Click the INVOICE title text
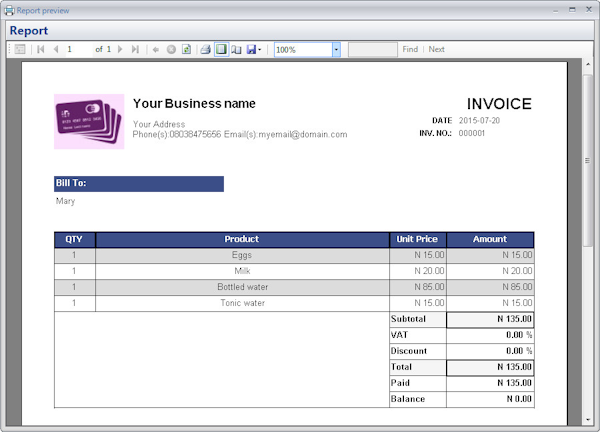Screen dimensions: 600x432 pyautogui.click(x=499, y=104)
